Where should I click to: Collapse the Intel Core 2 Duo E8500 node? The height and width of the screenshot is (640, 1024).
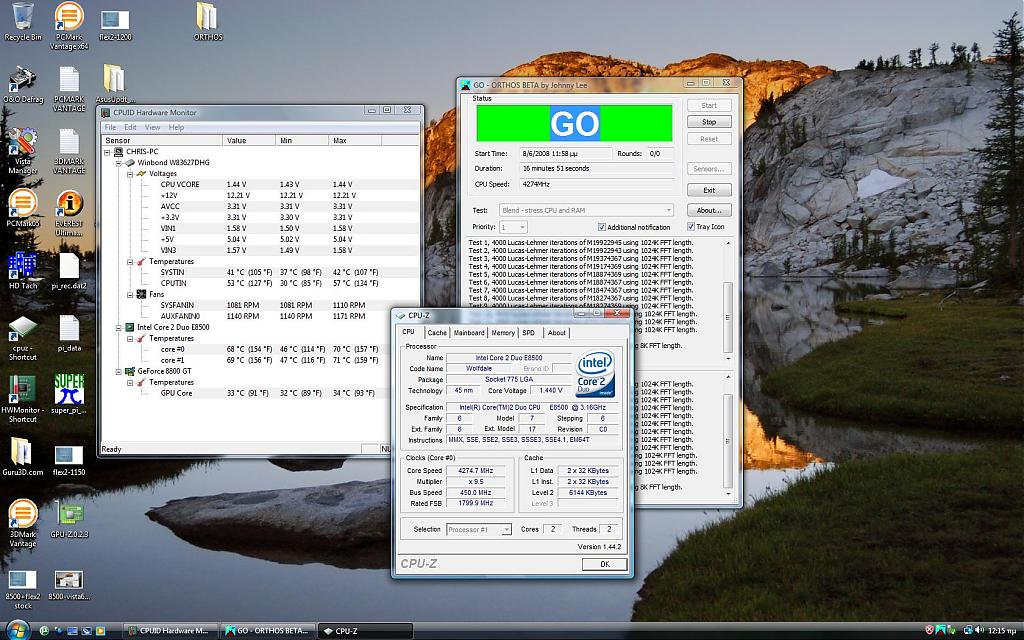[x=119, y=327]
